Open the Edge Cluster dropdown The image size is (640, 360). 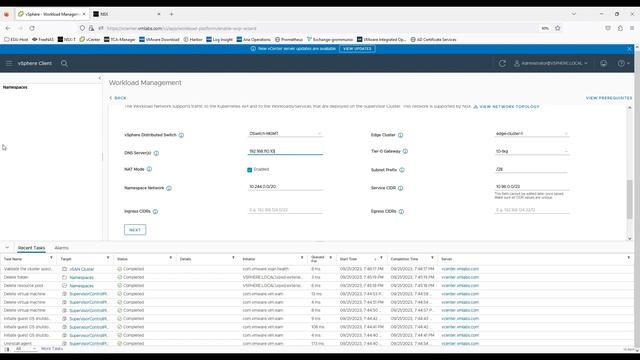point(532,133)
